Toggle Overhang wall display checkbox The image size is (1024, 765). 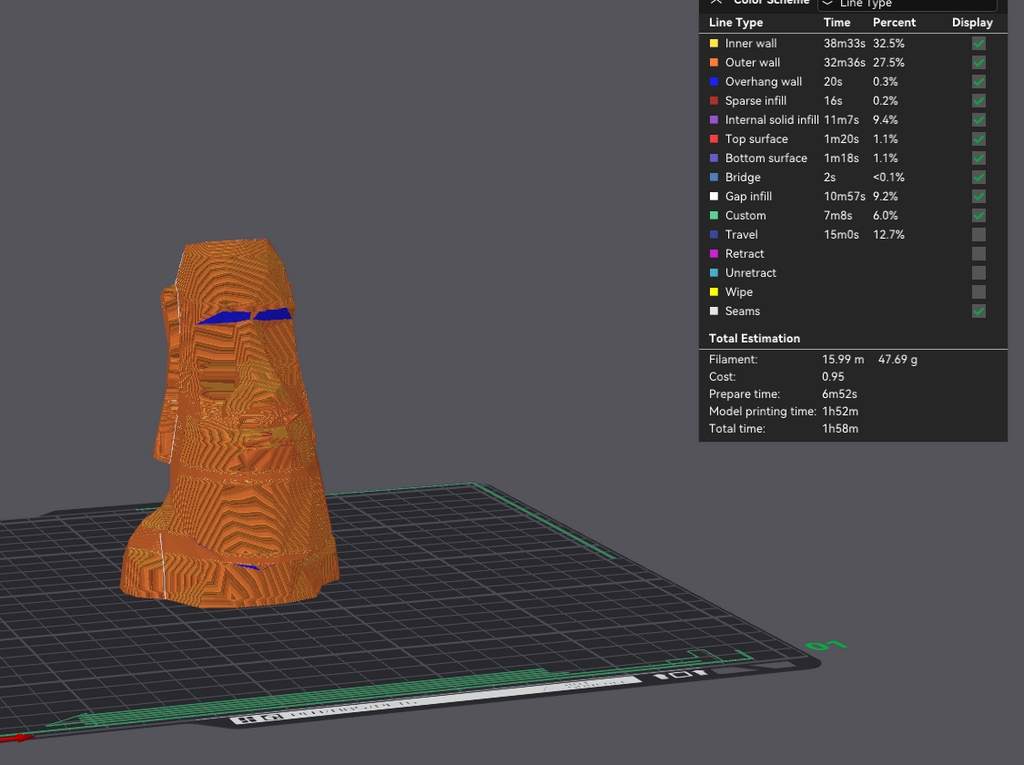click(978, 82)
